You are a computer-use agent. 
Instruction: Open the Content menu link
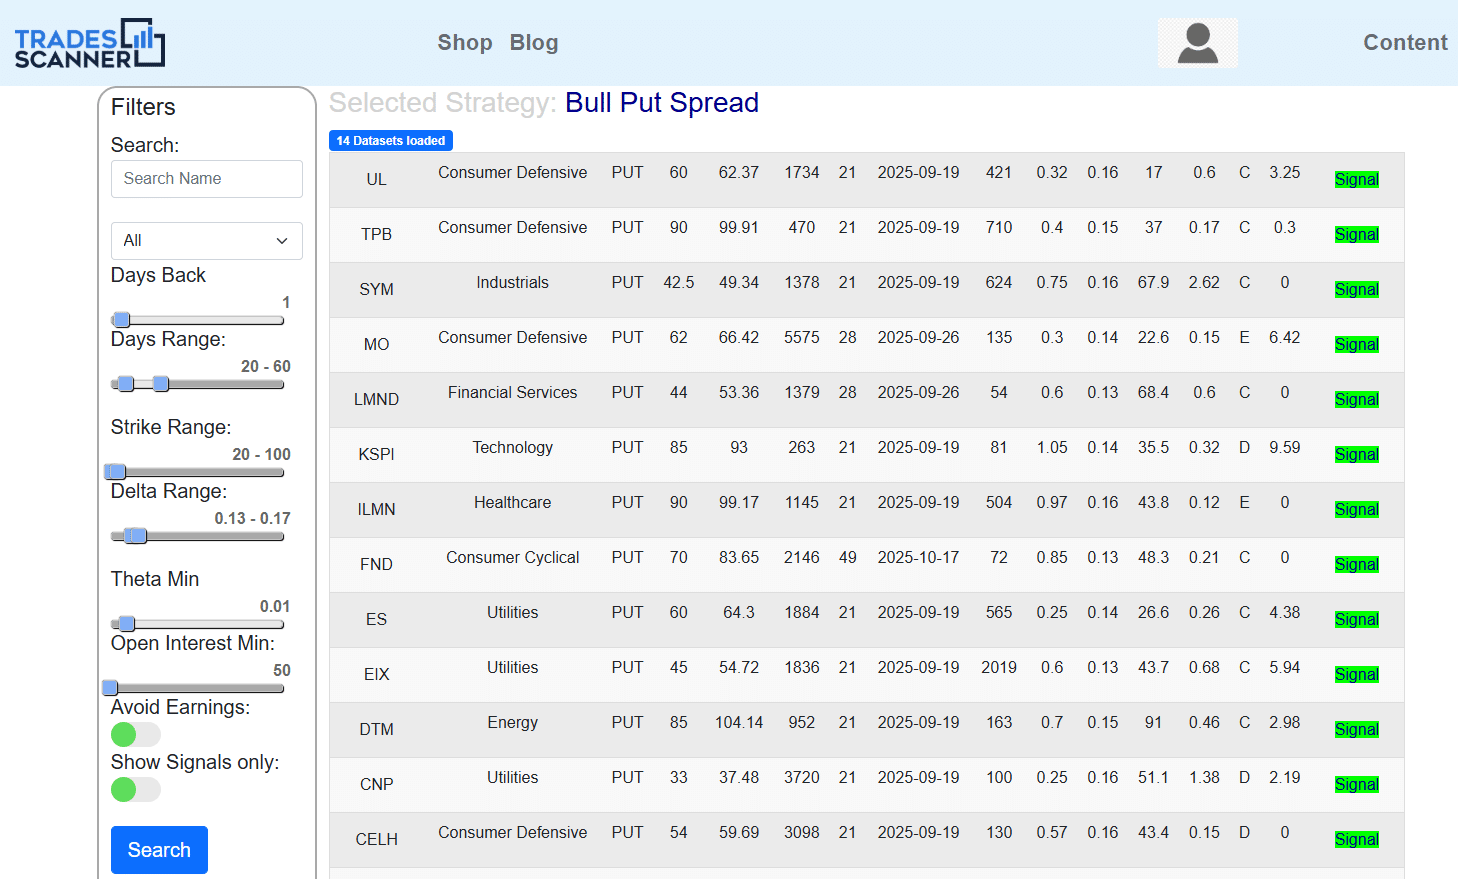point(1404,43)
